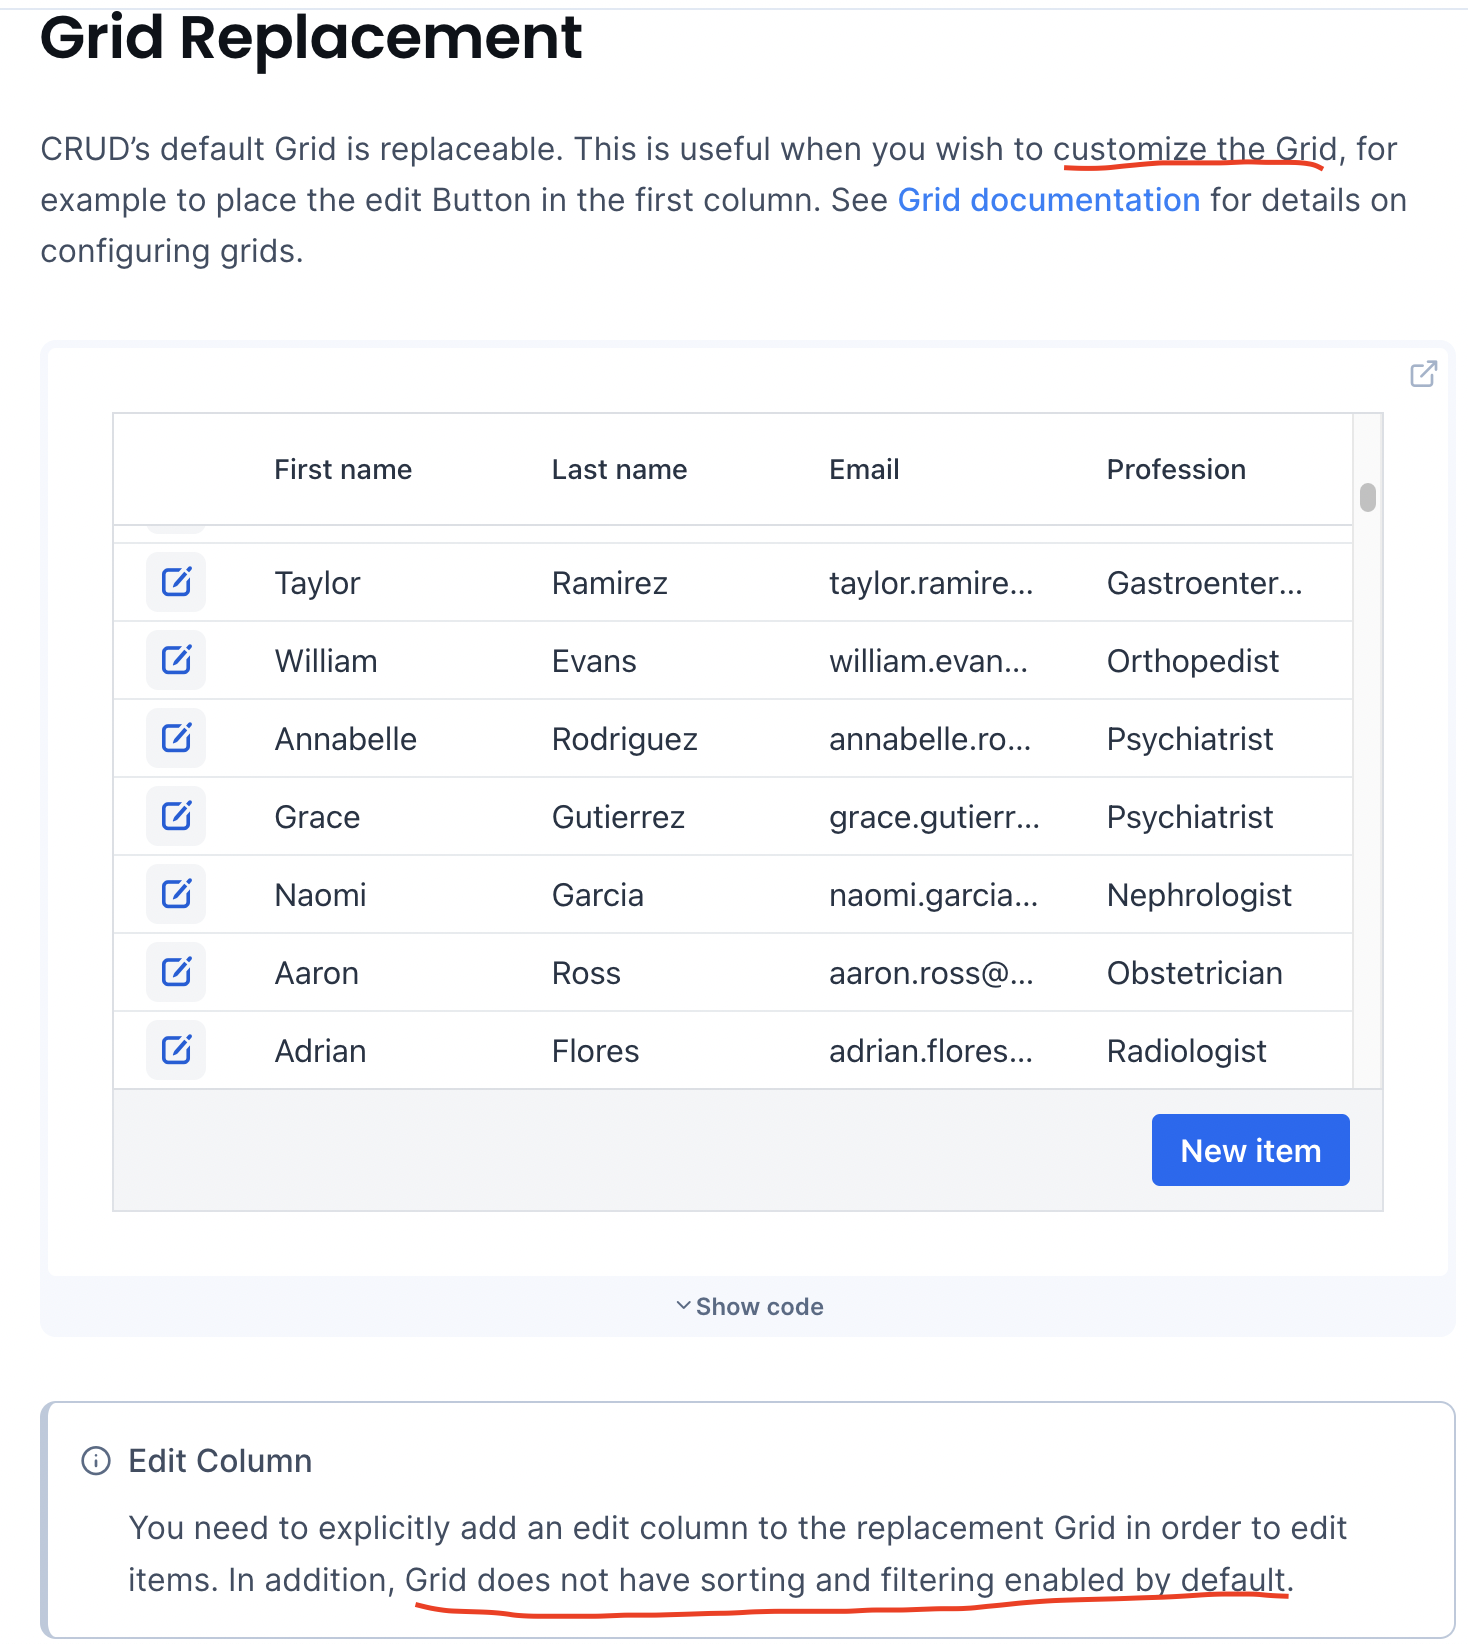The width and height of the screenshot is (1468, 1644).
Task: Click the New item button
Action: 1250,1150
